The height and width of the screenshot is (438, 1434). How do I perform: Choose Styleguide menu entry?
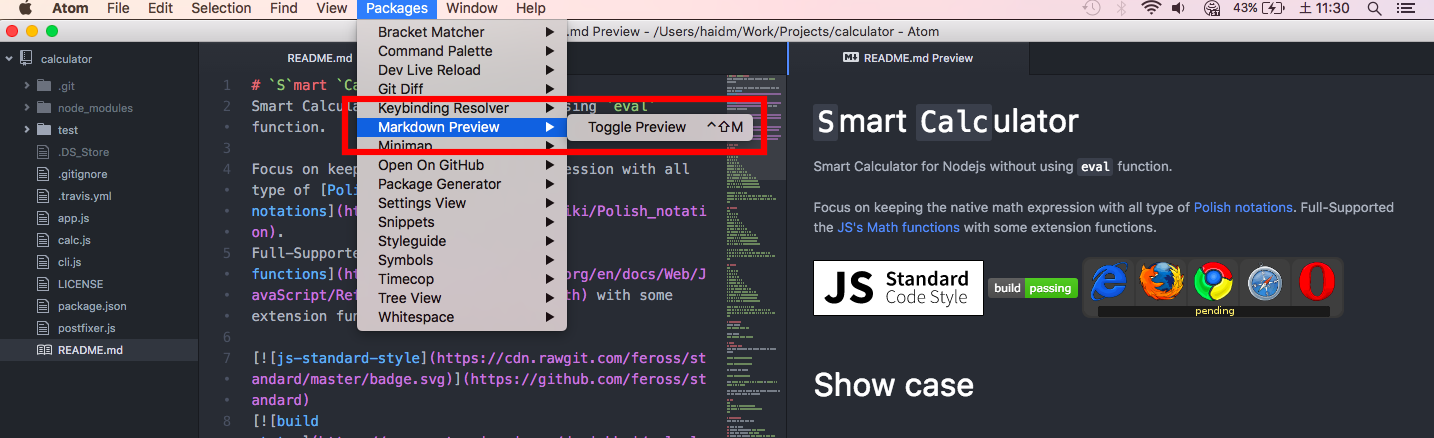click(x=462, y=241)
